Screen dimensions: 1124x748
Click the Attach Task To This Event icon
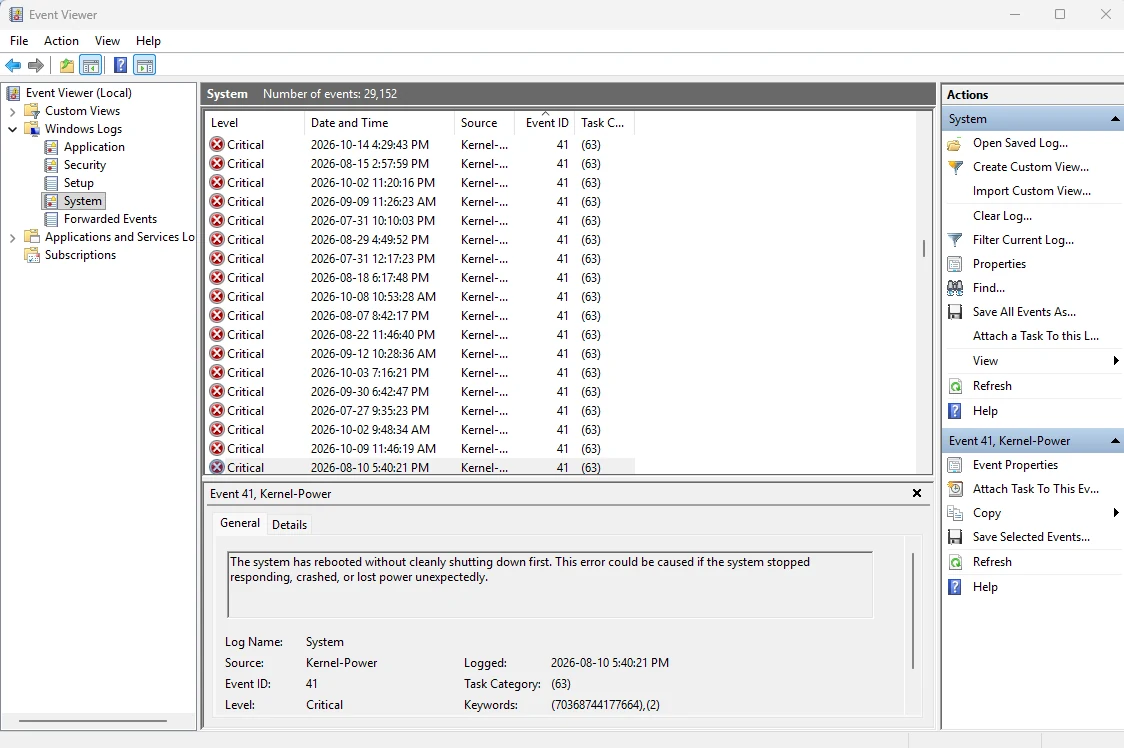pos(955,489)
